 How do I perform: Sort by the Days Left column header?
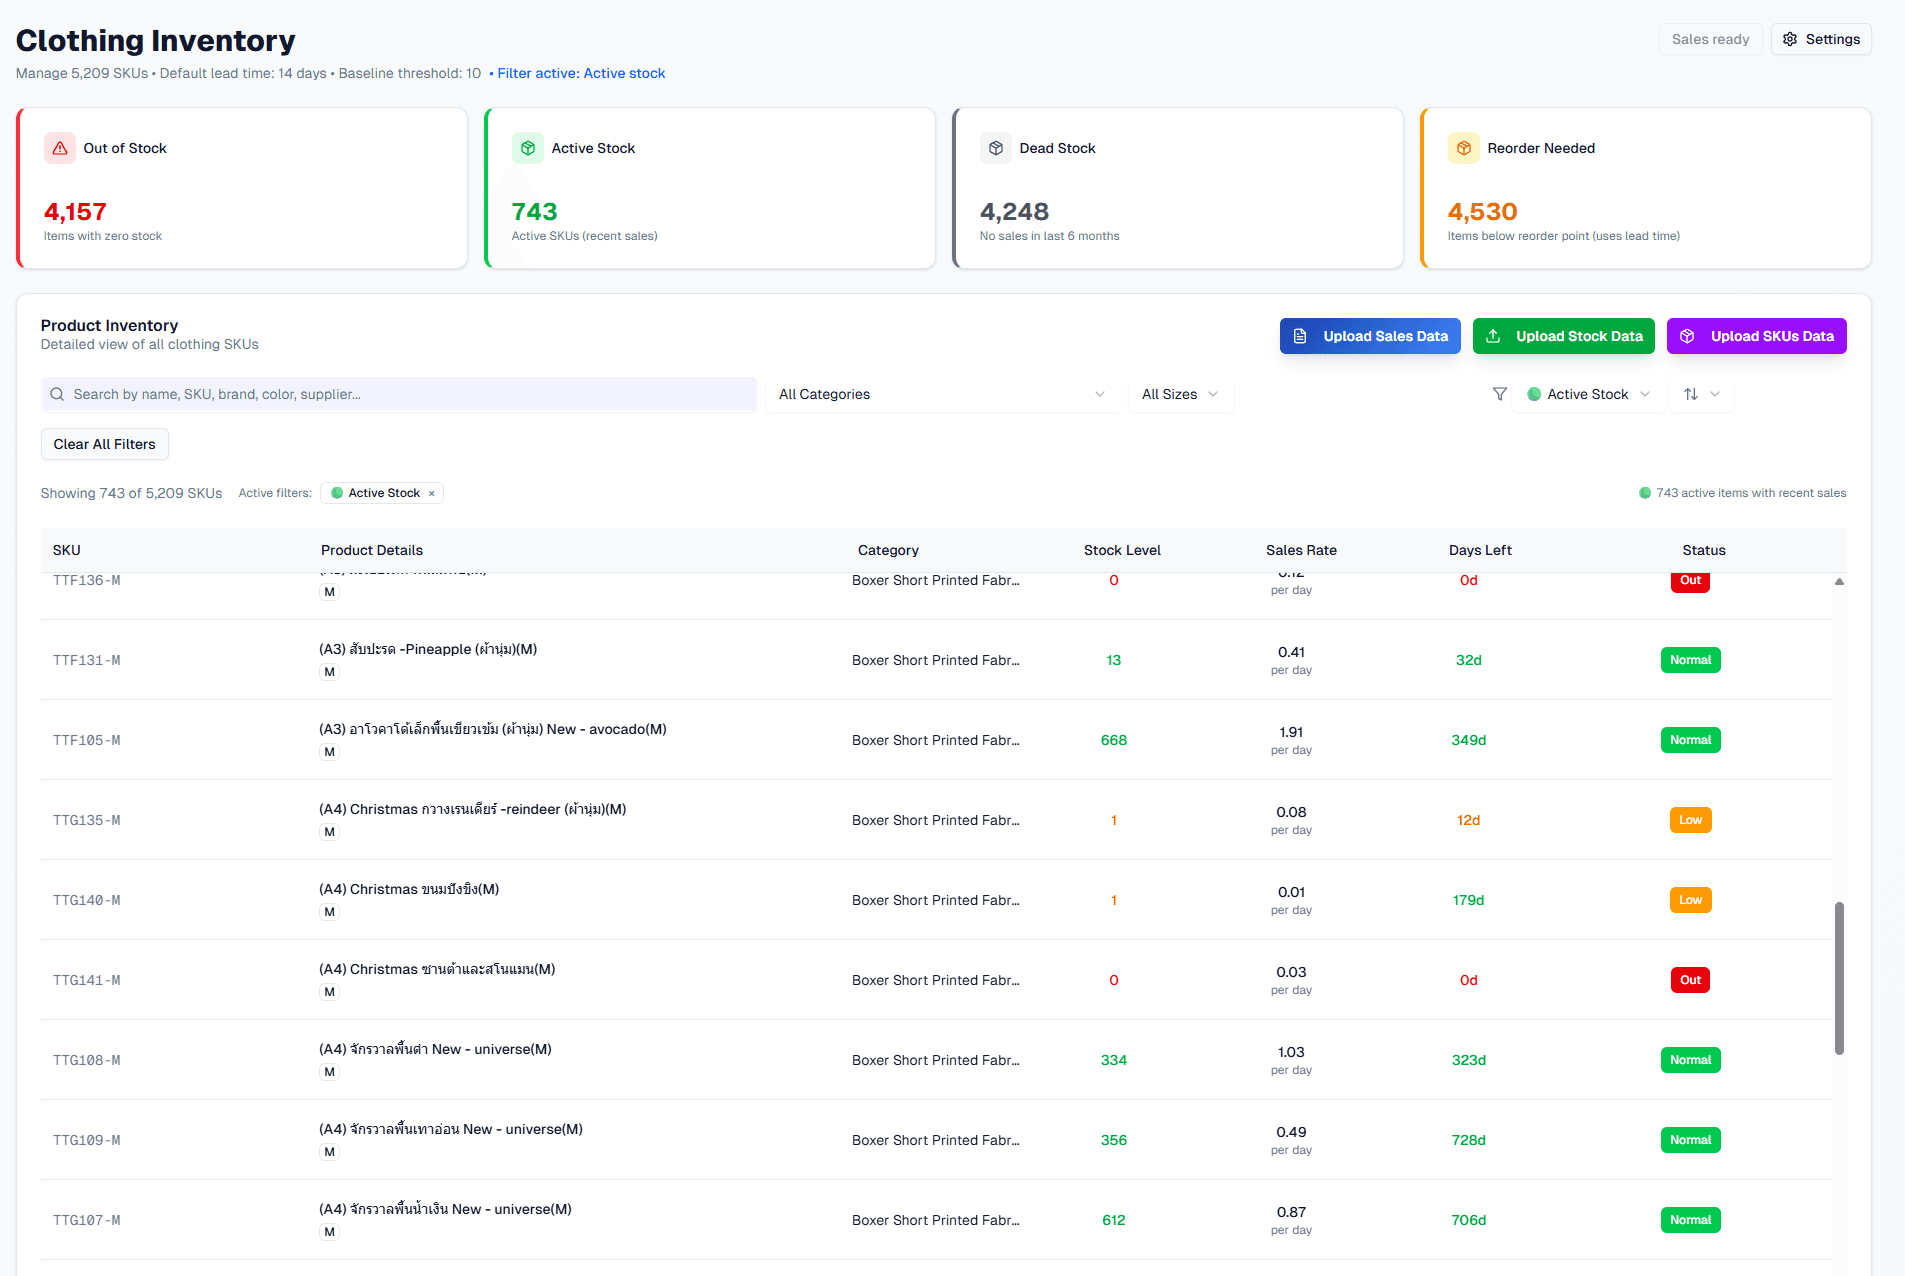pyautogui.click(x=1480, y=550)
